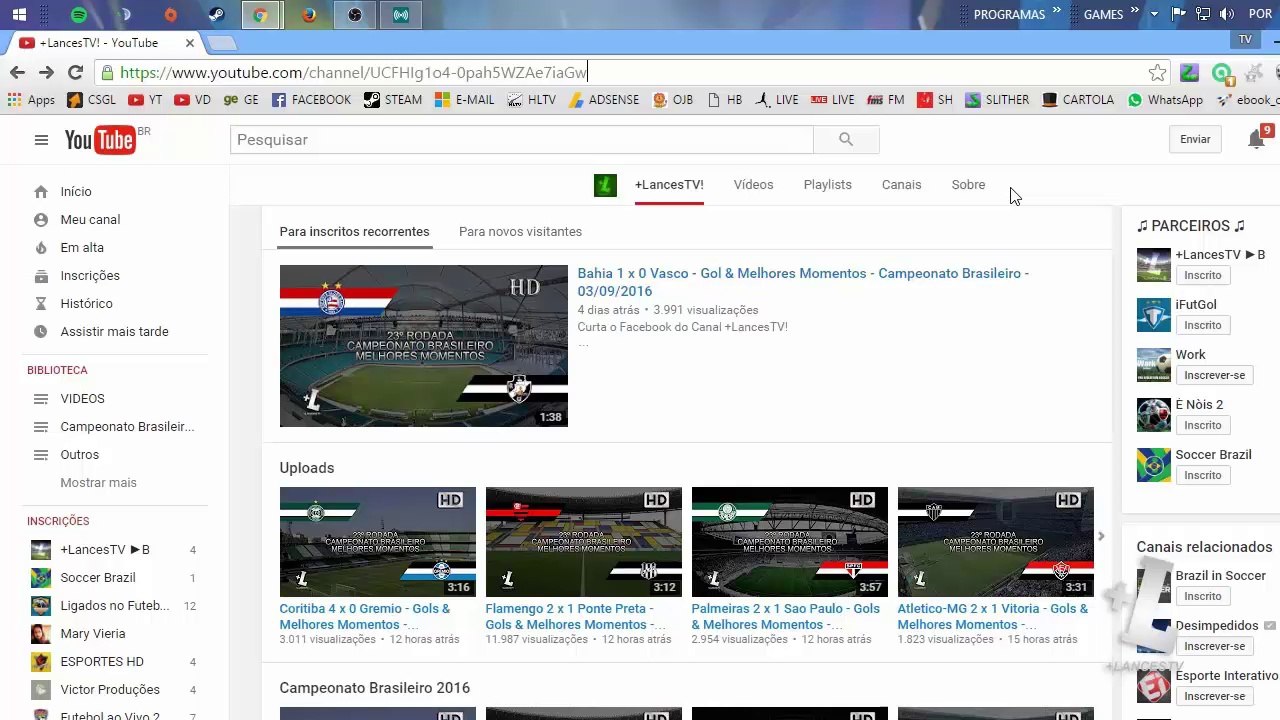Click Inscrito button under iFutGol
The width and height of the screenshot is (1280, 720).
(1203, 325)
